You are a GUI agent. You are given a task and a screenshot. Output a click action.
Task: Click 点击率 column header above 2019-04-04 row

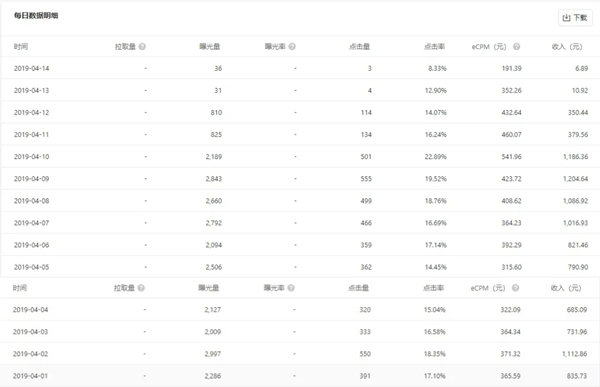pos(433,288)
